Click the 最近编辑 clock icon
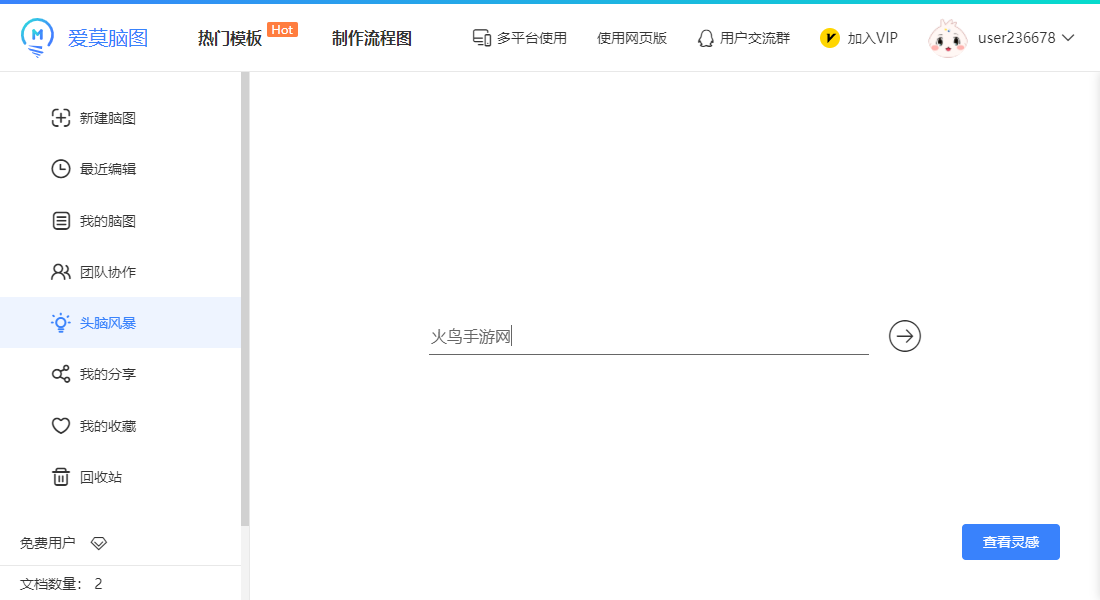Screen dimensions: 1100x600 [x=61, y=168]
